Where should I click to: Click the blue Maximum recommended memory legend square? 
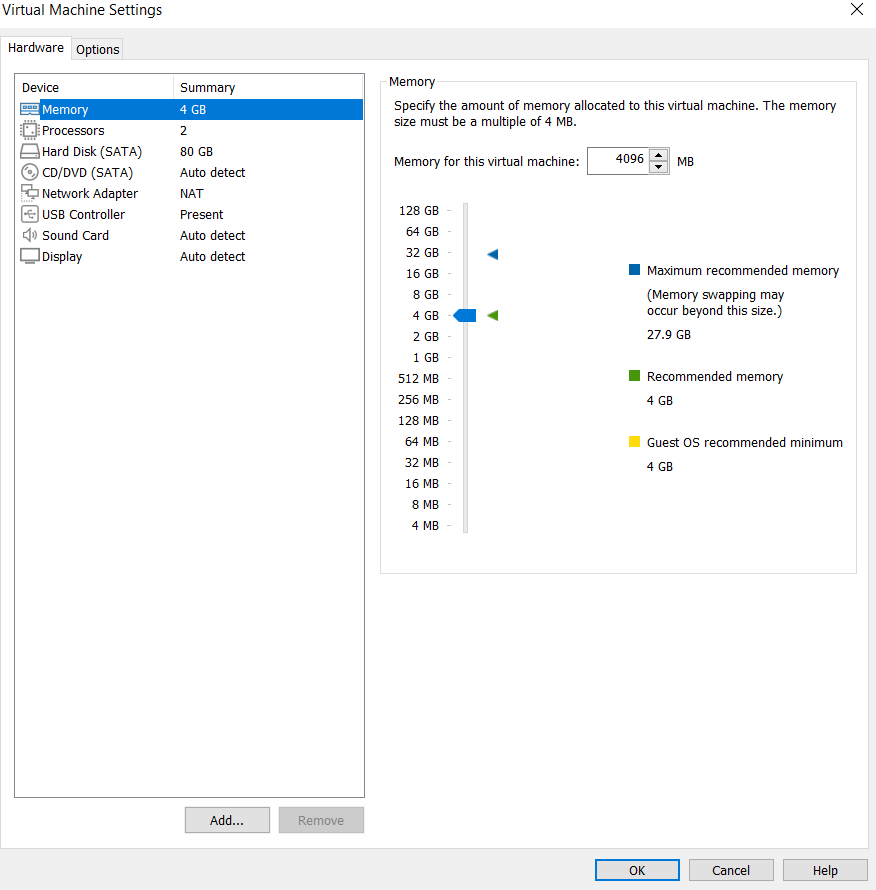click(x=635, y=269)
